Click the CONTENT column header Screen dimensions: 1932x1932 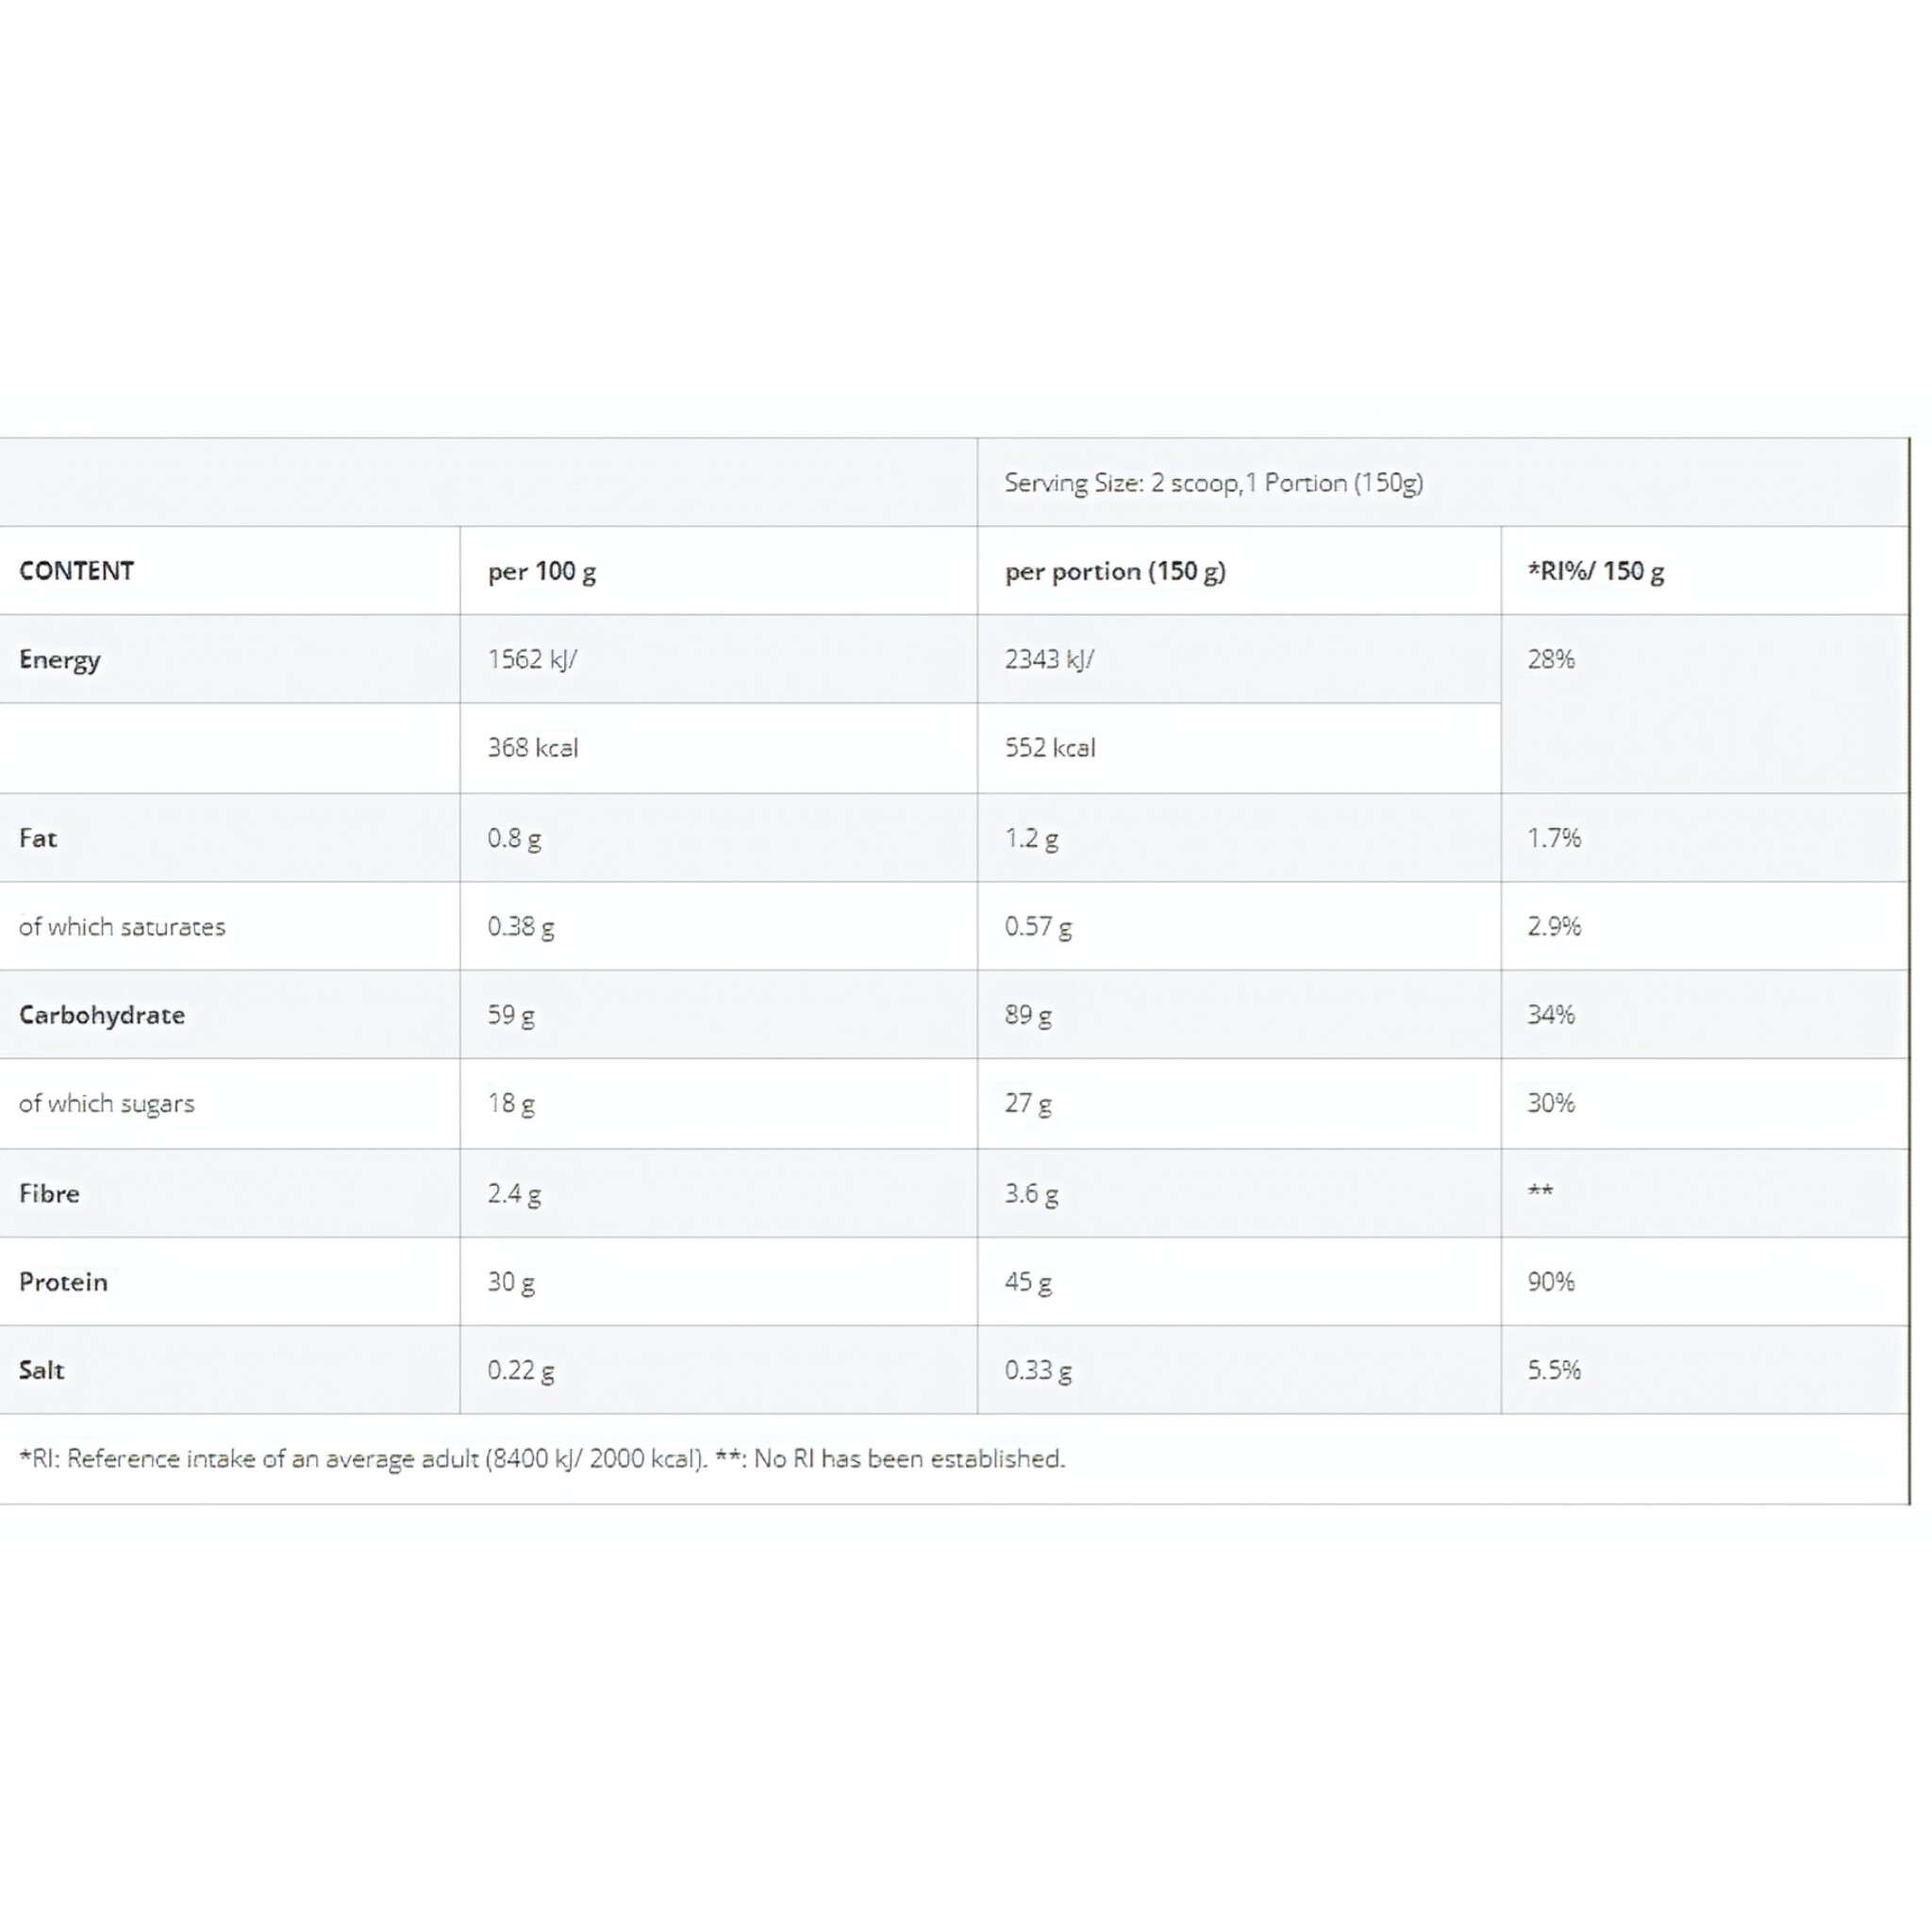[x=76, y=571]
